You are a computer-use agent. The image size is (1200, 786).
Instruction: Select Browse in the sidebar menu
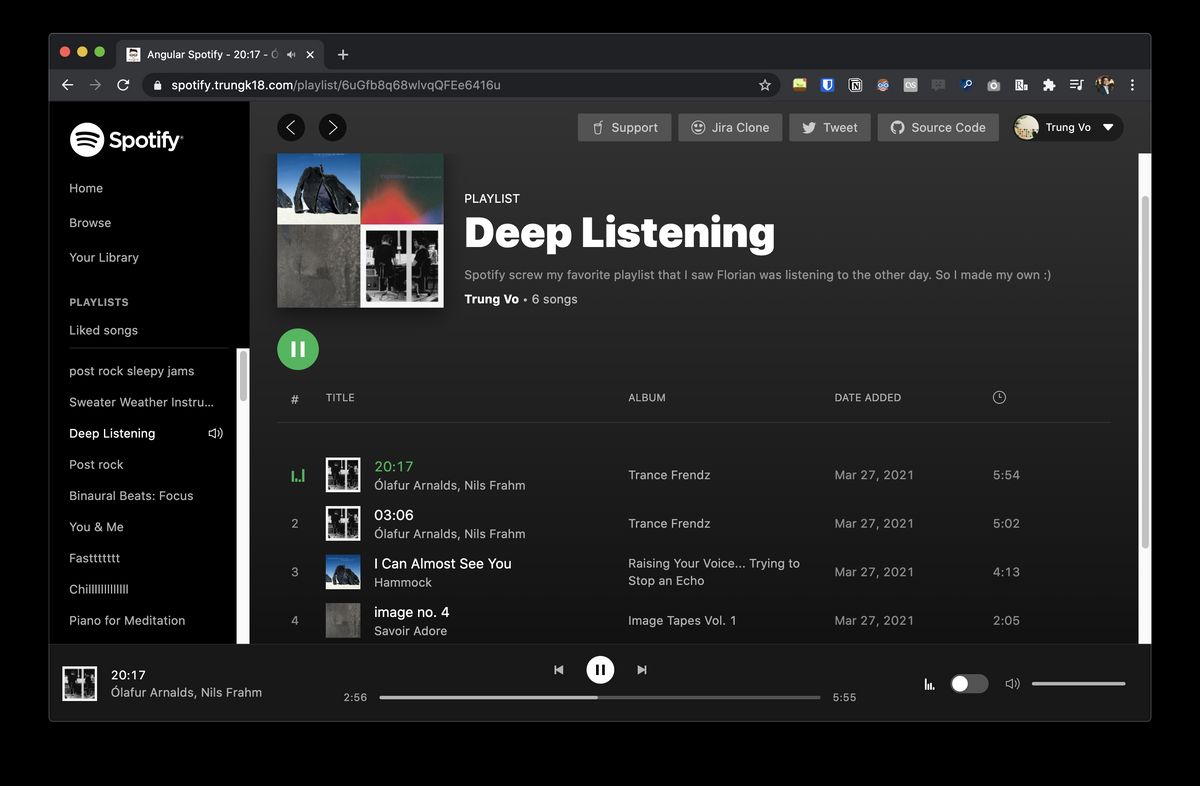(x=90, y=222)
